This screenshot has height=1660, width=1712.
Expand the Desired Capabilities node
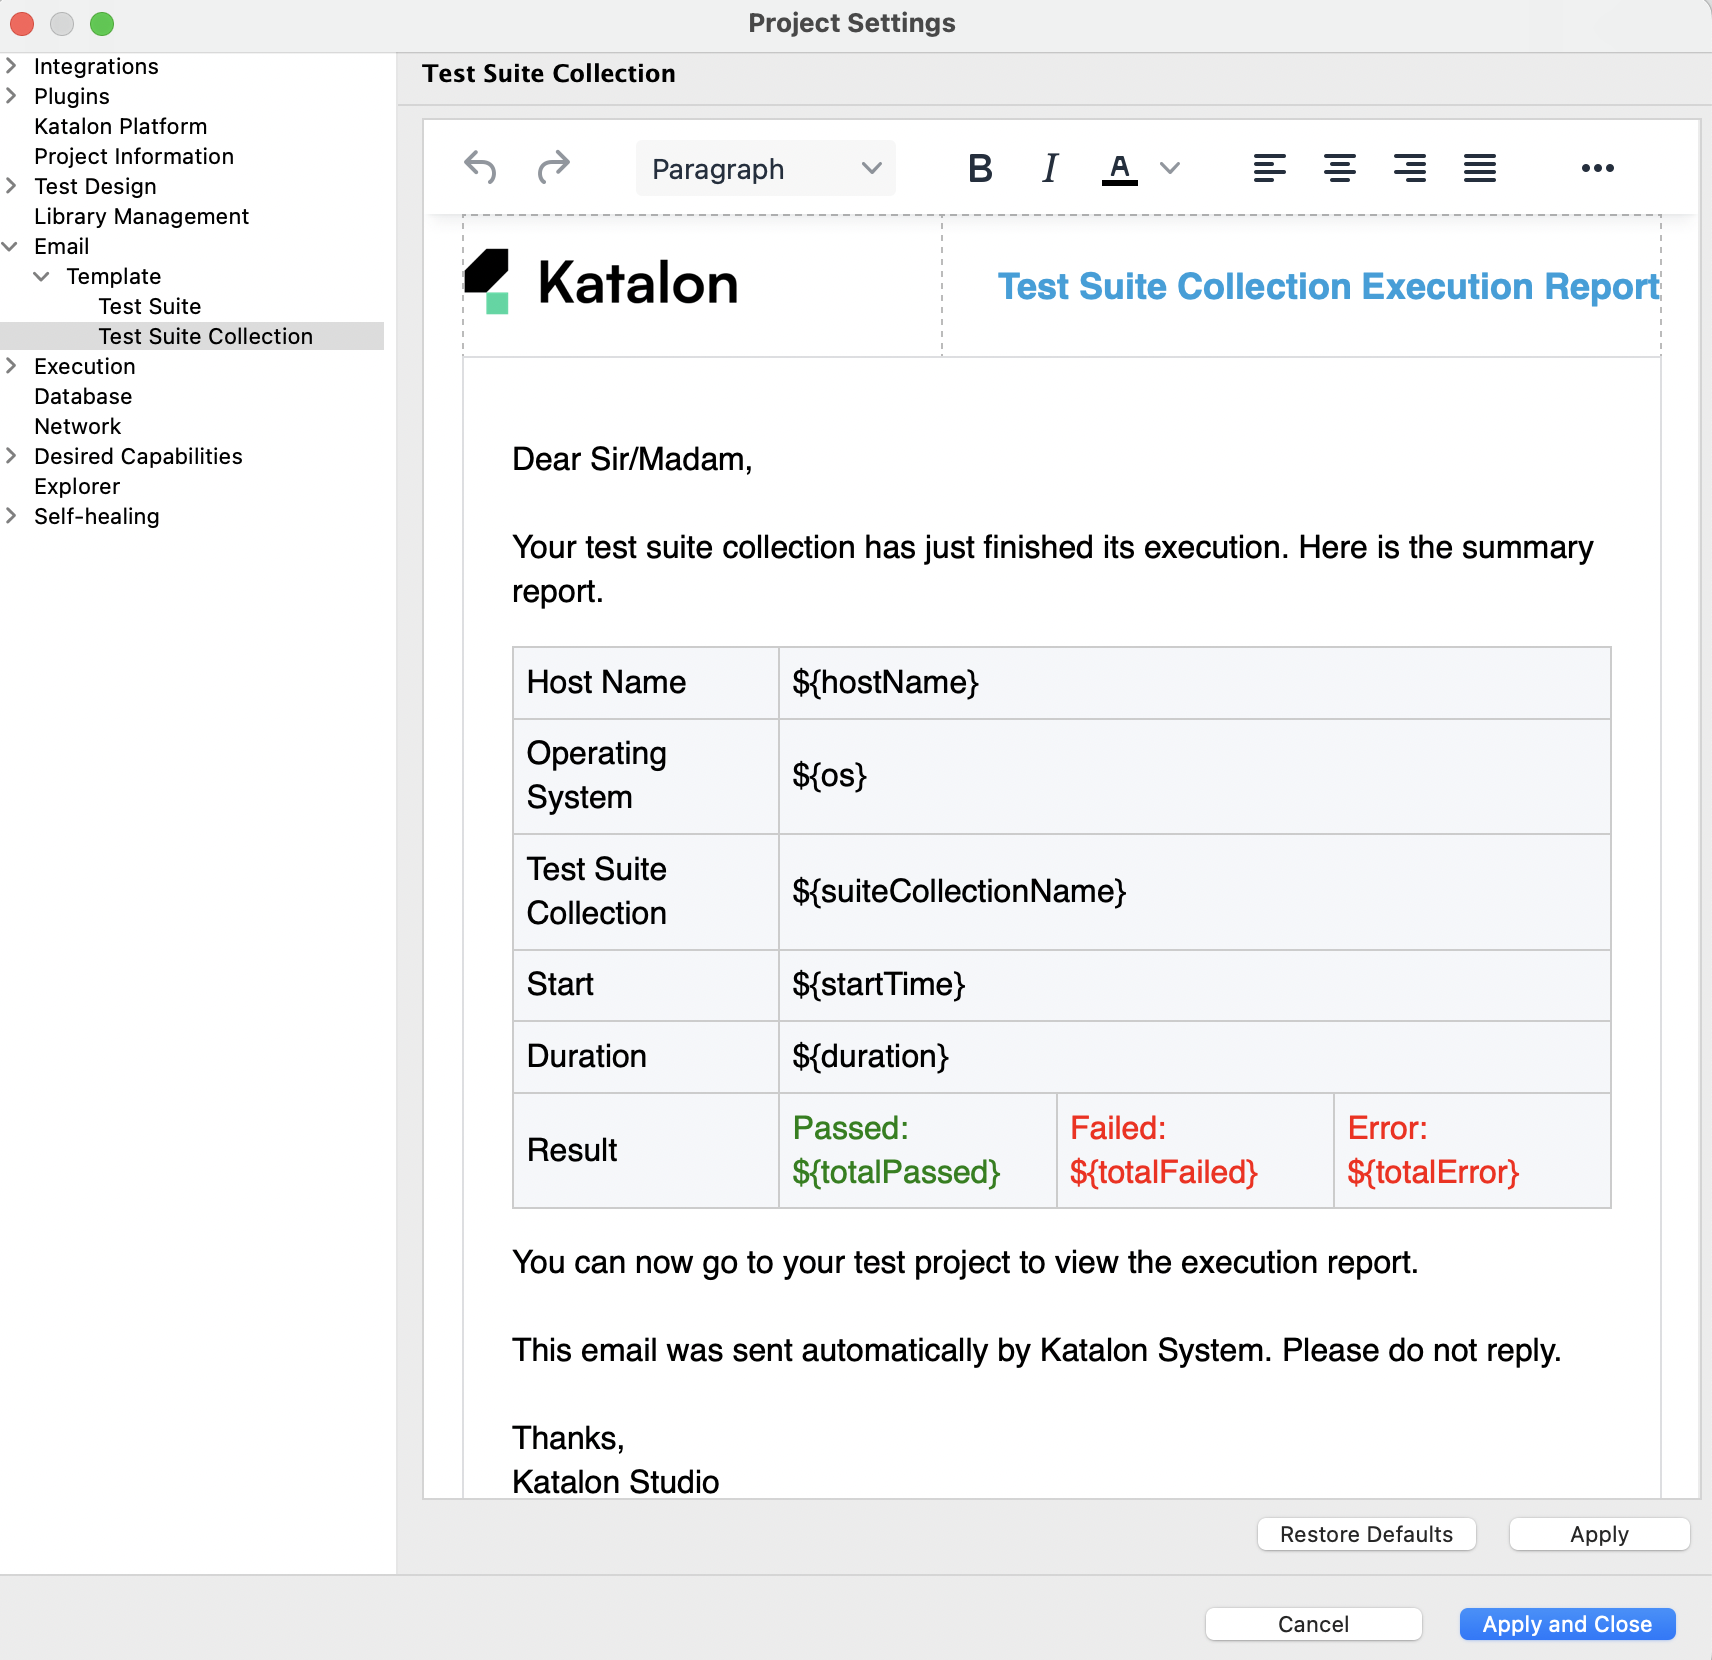click(11, 456)
